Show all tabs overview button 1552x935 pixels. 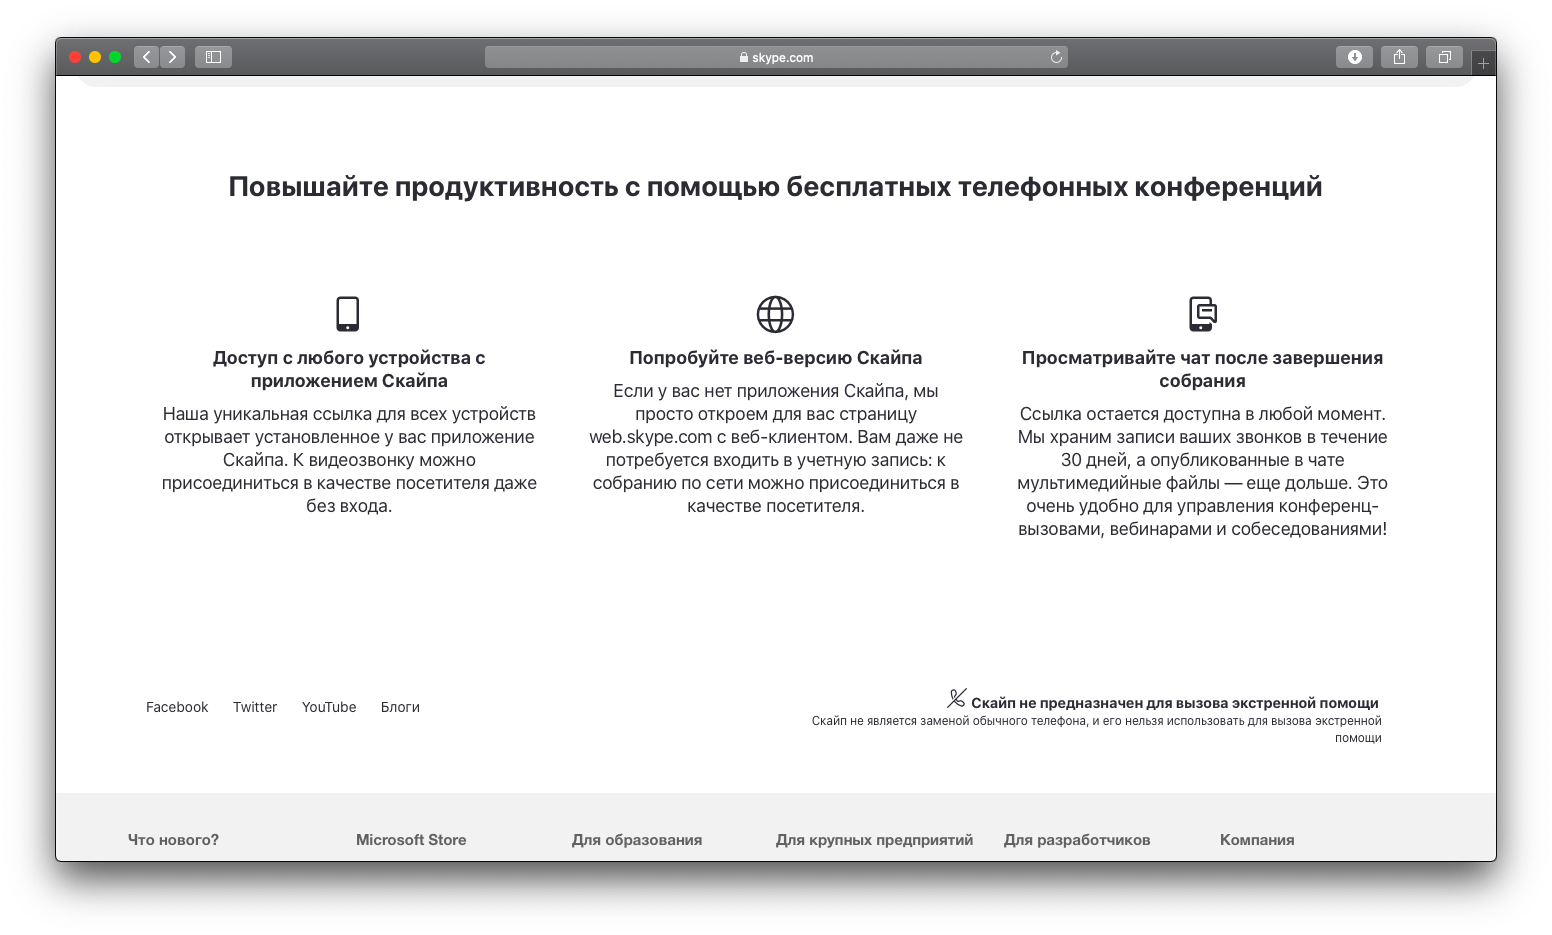pyautogui.click(x=1444, y=57)
